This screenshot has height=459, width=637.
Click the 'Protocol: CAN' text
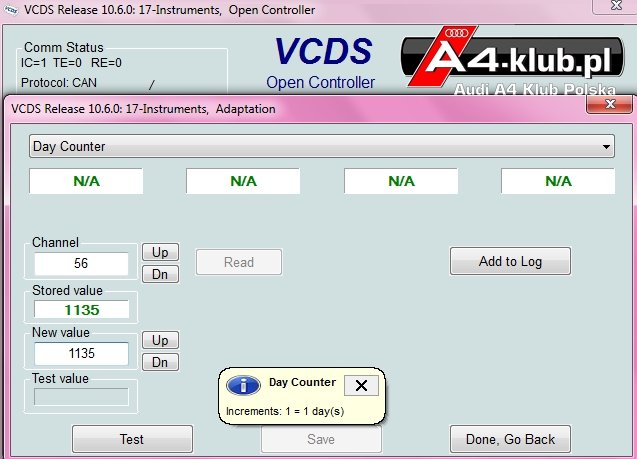[x=59, y=83]
